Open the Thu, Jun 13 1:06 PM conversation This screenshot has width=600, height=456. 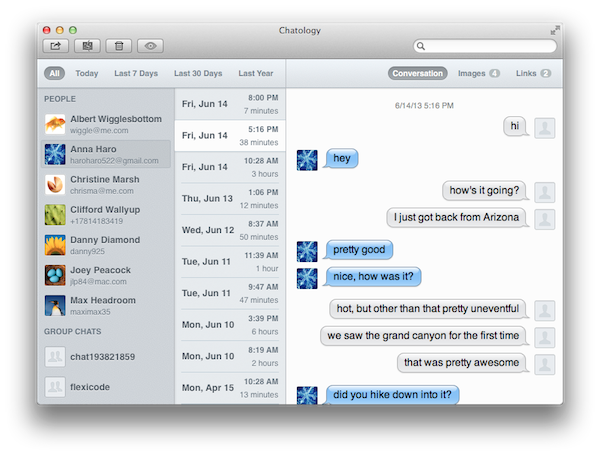coord(229,198)
